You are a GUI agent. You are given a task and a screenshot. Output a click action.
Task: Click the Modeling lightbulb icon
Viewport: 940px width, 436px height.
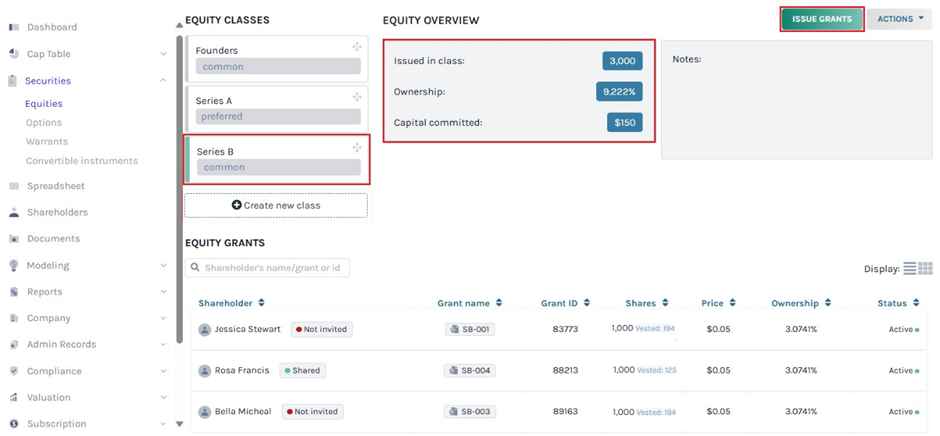point(14,265)
